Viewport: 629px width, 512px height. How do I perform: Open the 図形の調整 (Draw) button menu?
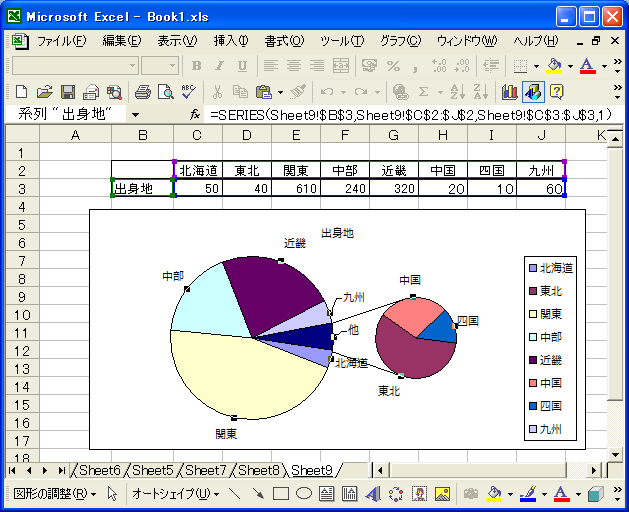(55, 494)
